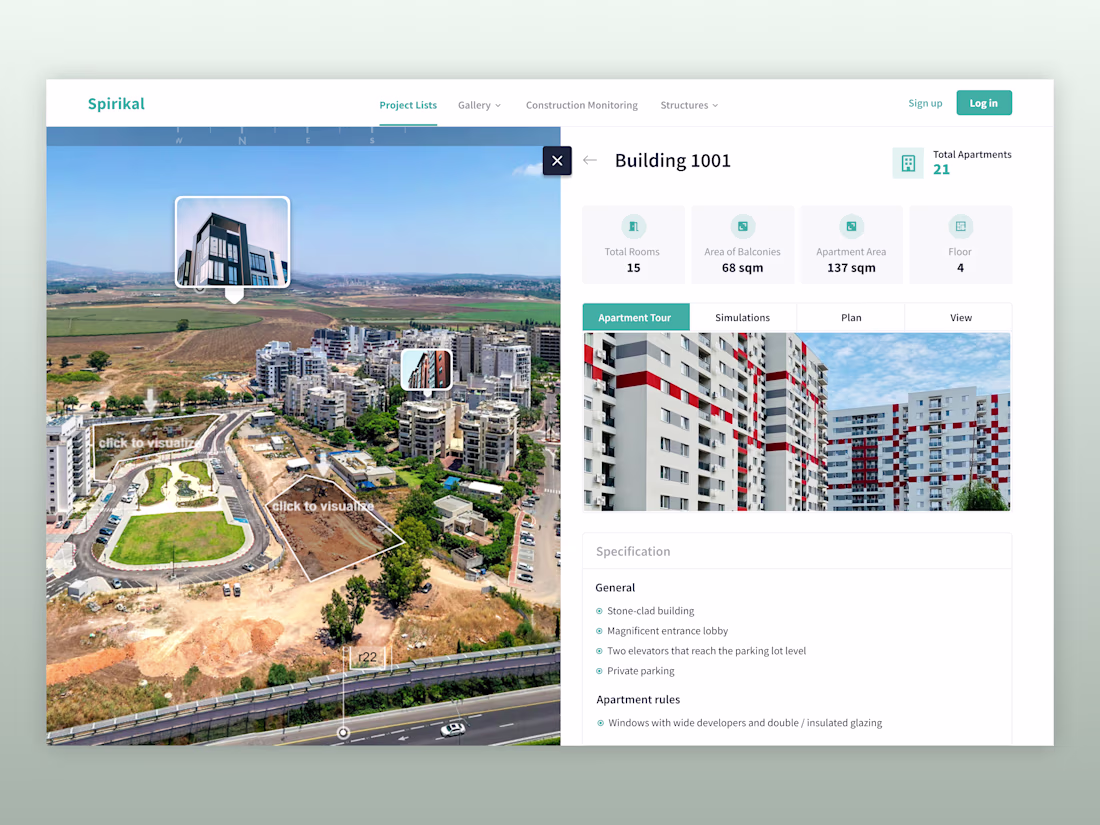Expand the Gallery dropdown chevron
Viewport: 1100px width, 825px height.
(498, 106)
